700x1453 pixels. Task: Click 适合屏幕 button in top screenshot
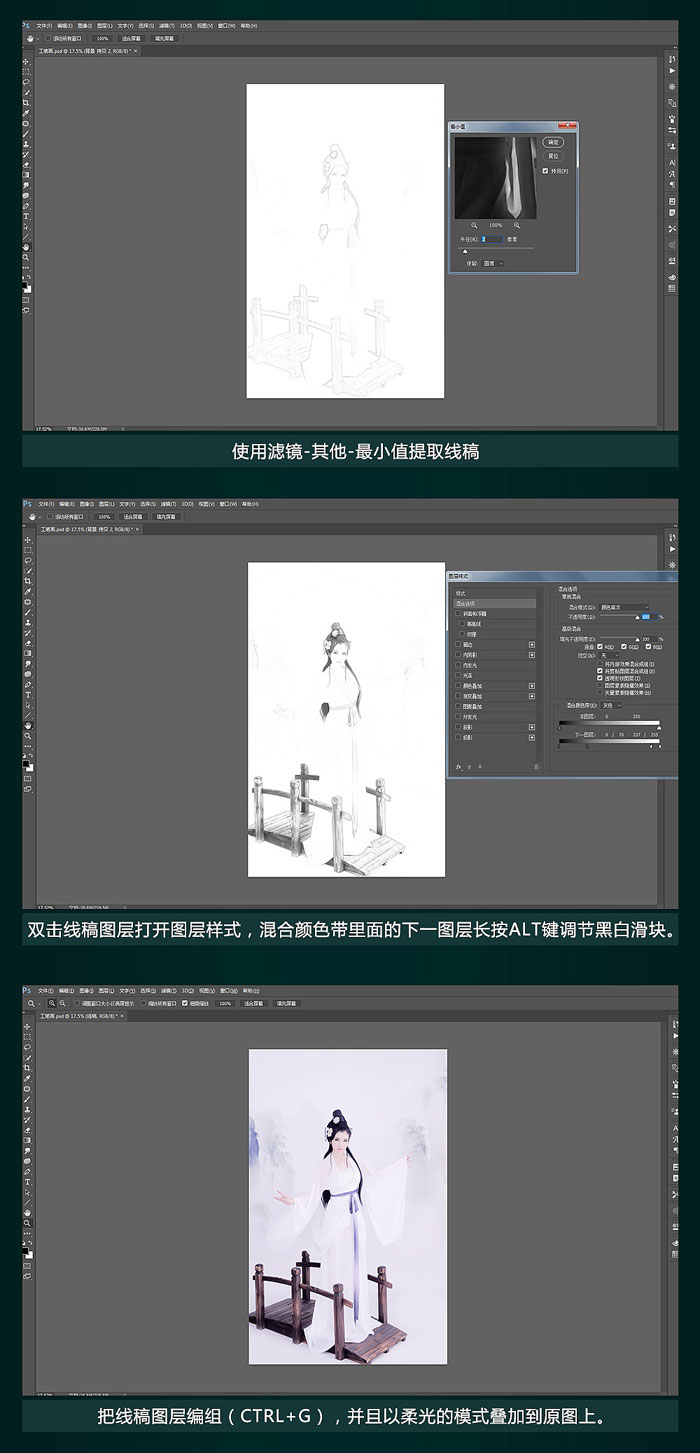[x=132, y=39]
